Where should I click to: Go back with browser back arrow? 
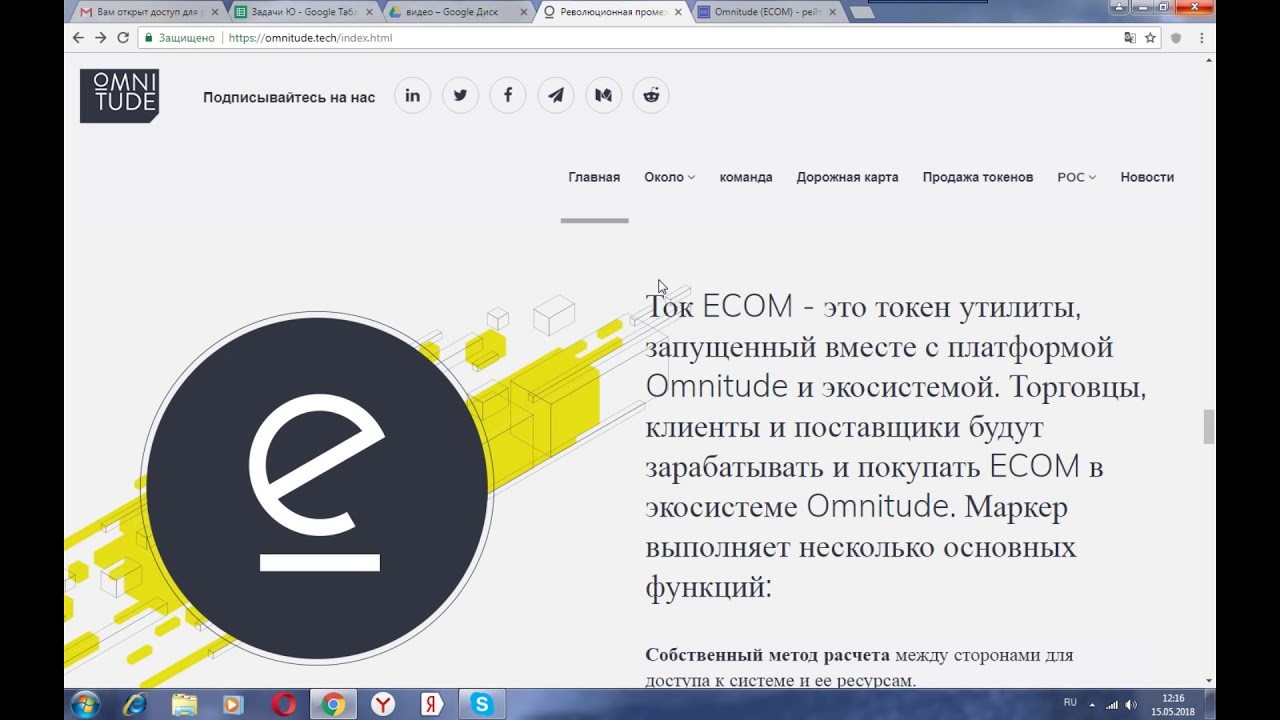(78, 38)
